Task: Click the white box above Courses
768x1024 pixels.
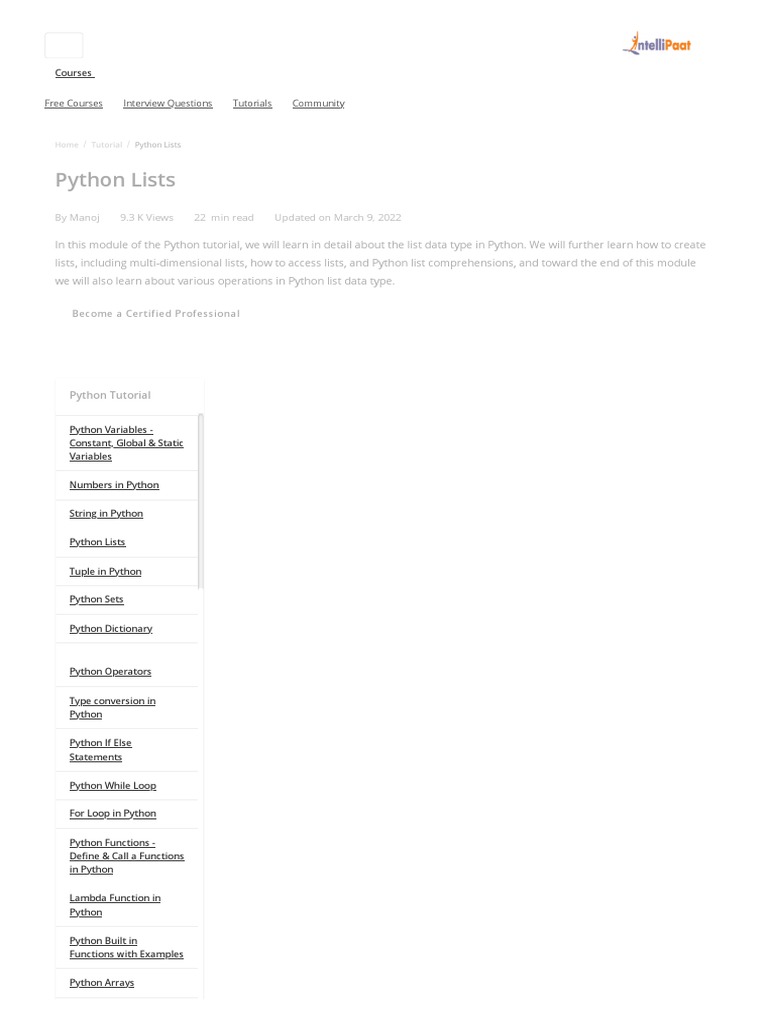Action: (x=64, y=45)
